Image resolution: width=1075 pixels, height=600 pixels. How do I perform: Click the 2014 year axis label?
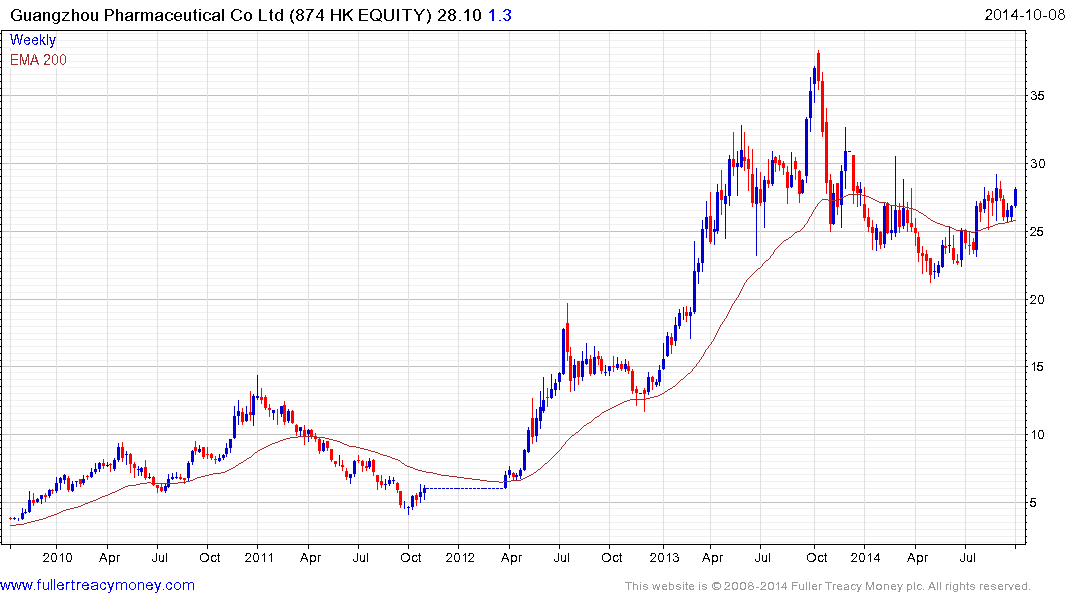tap(865, 557)
